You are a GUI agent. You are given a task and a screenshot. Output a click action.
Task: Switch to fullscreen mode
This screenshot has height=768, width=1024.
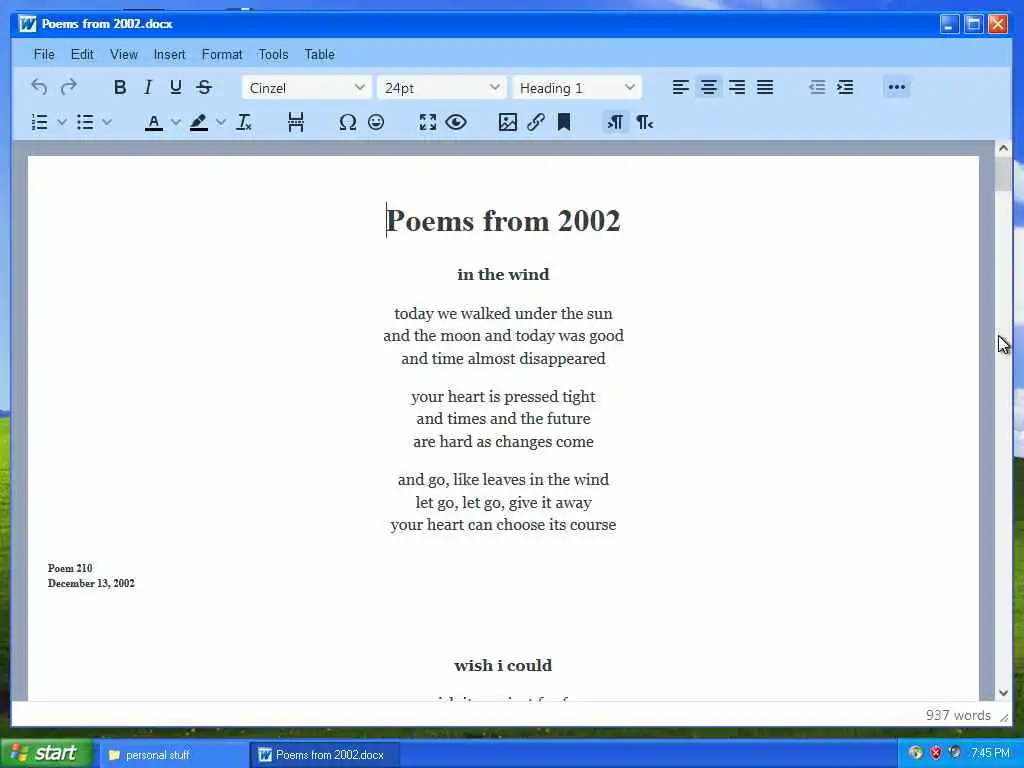tap(428, 122)
